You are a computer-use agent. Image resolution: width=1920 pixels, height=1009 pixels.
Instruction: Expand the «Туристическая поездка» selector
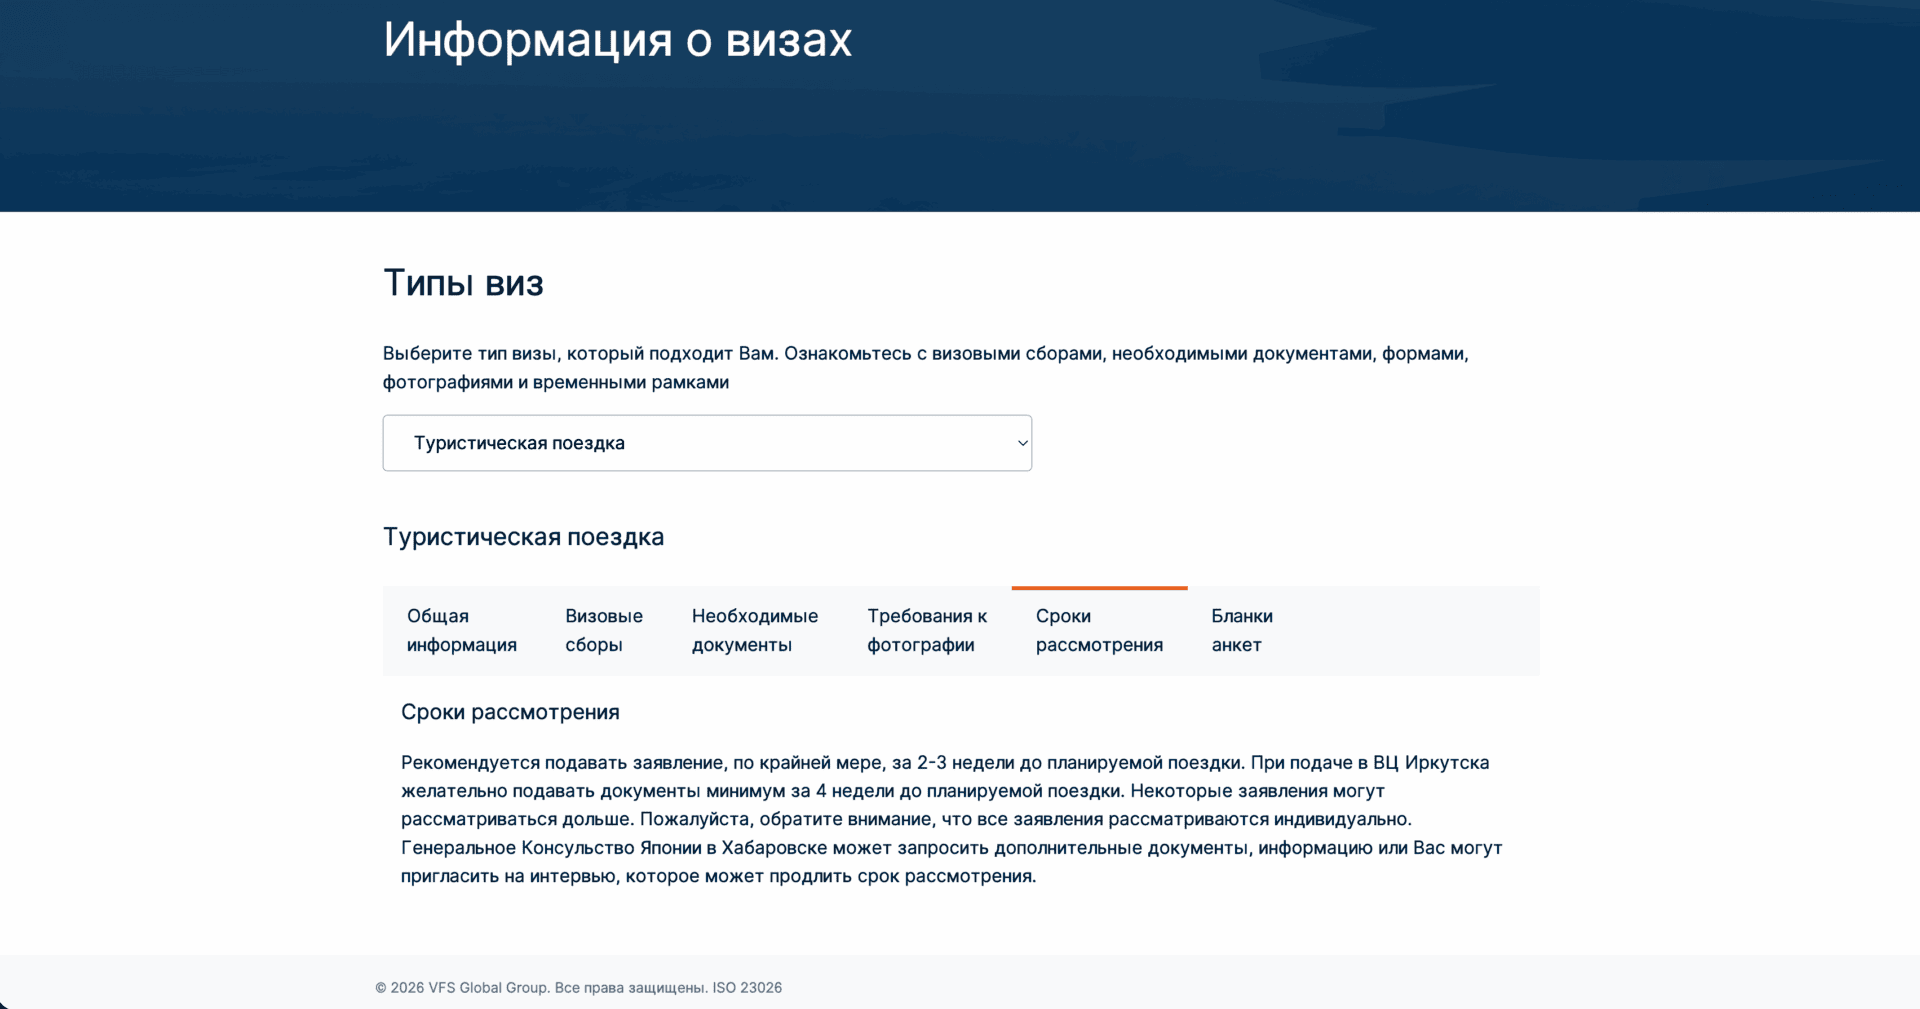point(706,443)
